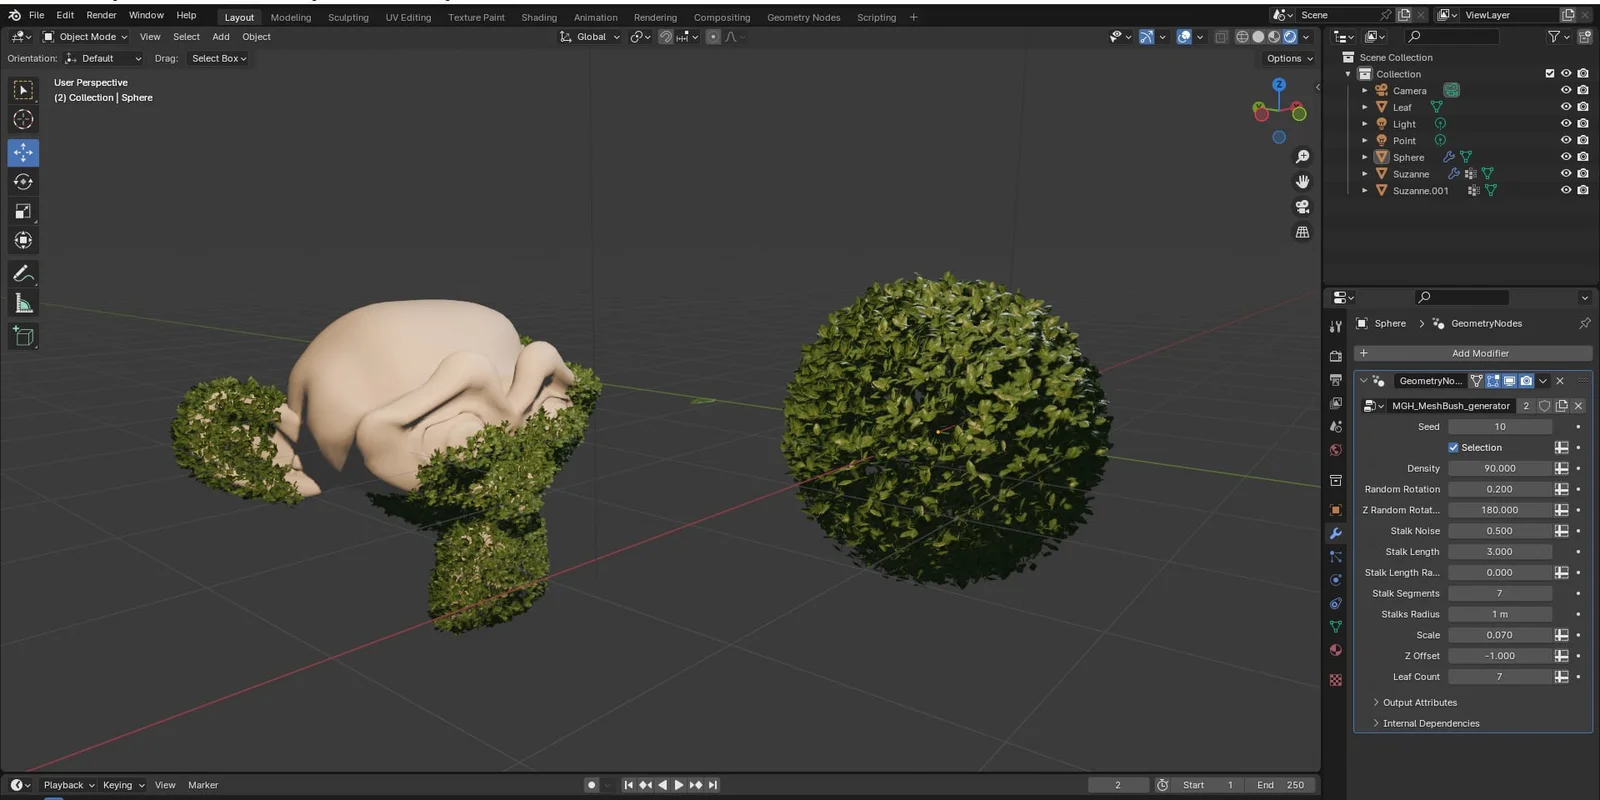1600x800 pixels.
Task: Switch to Geometry Nodes workspace tab
Action: tap(803, 17)
